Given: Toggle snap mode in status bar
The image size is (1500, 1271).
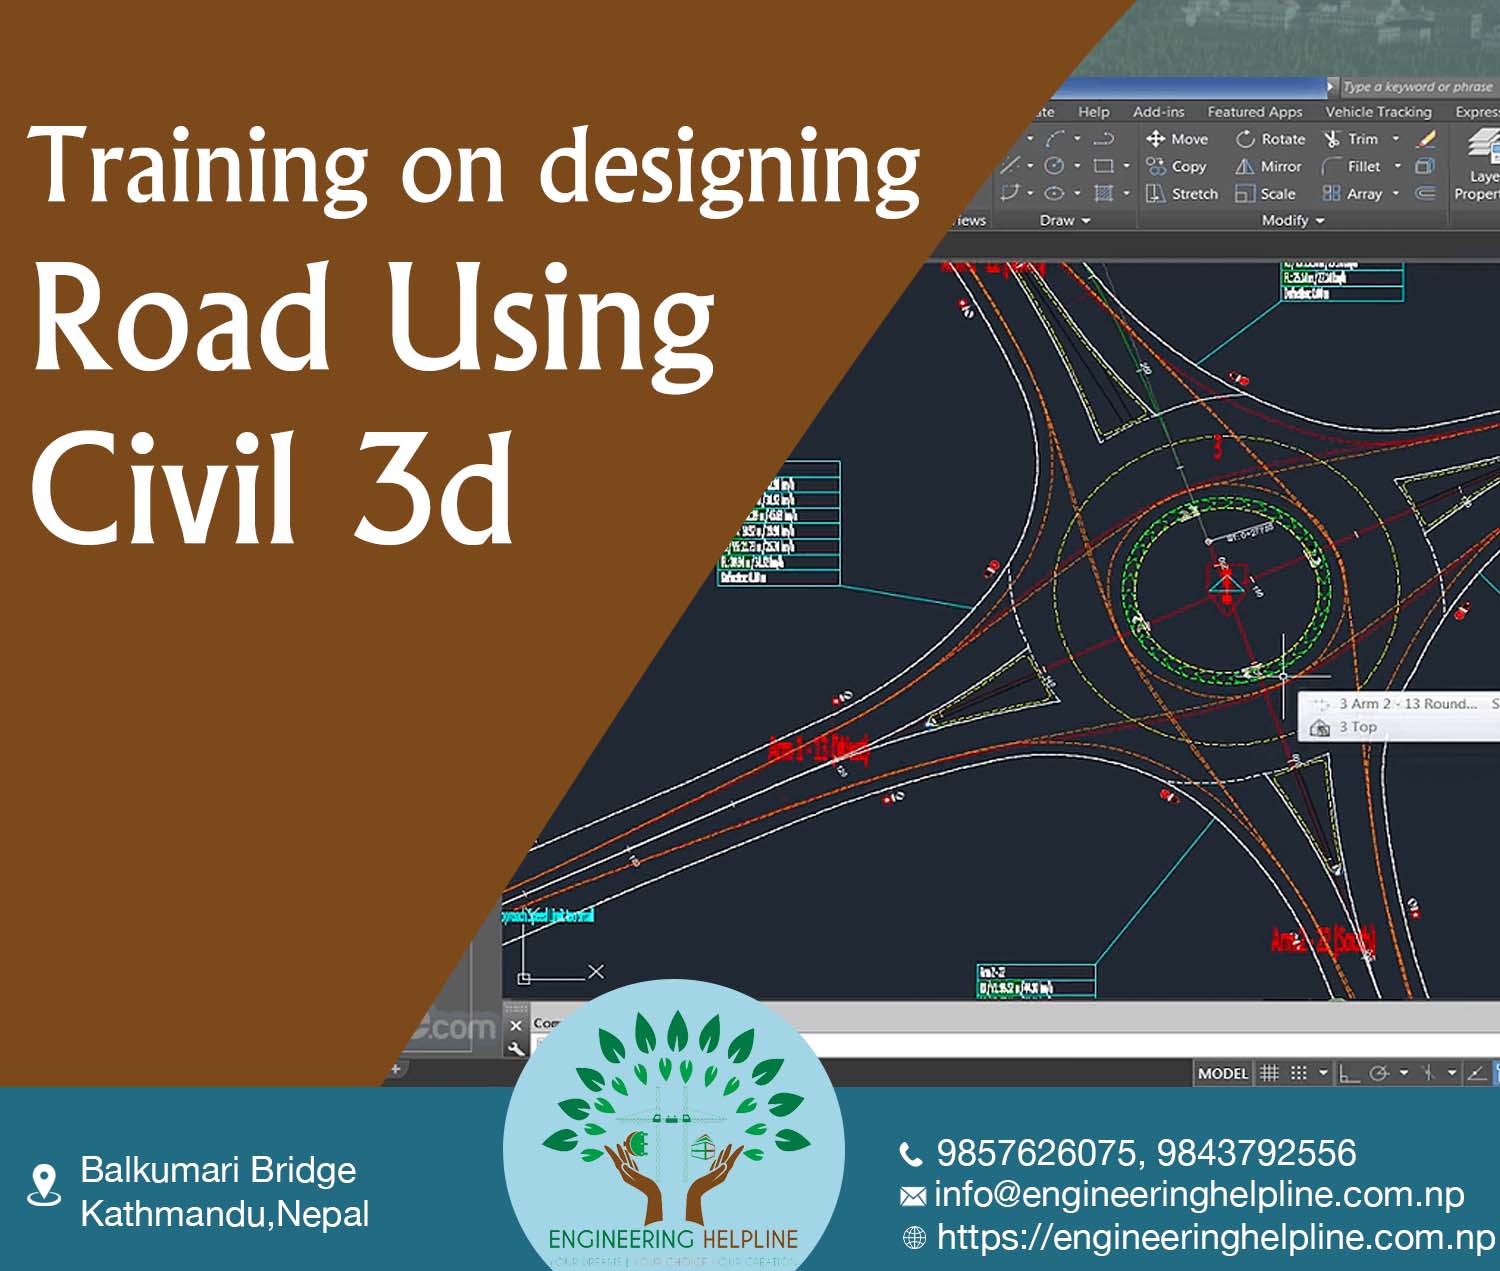Looking at the screenshot, I should click(1298, 1073).
